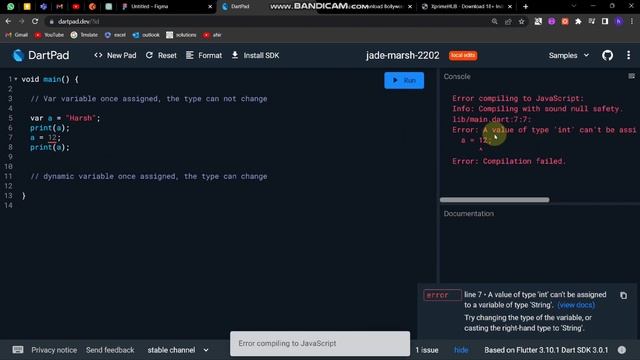This screenshot has width=640, height=360.
Task: Open the Chrome profile avatar
Action: 619,21
